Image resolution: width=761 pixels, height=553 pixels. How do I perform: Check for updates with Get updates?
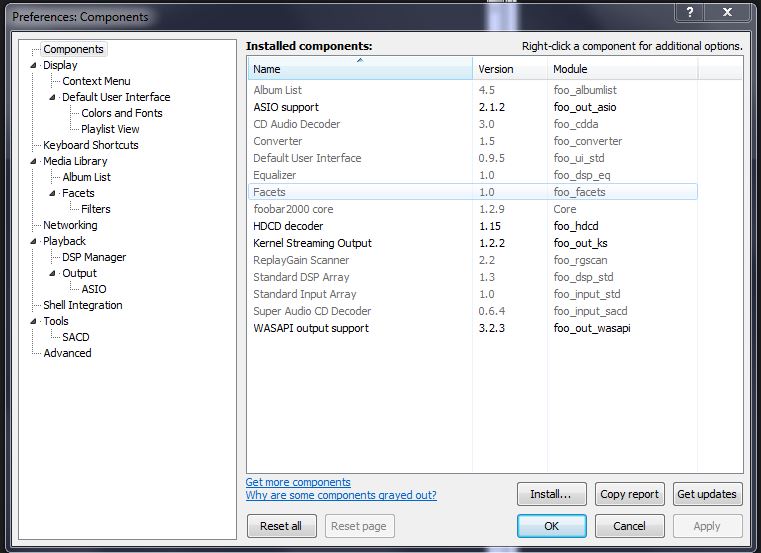[x=707, y=494]
